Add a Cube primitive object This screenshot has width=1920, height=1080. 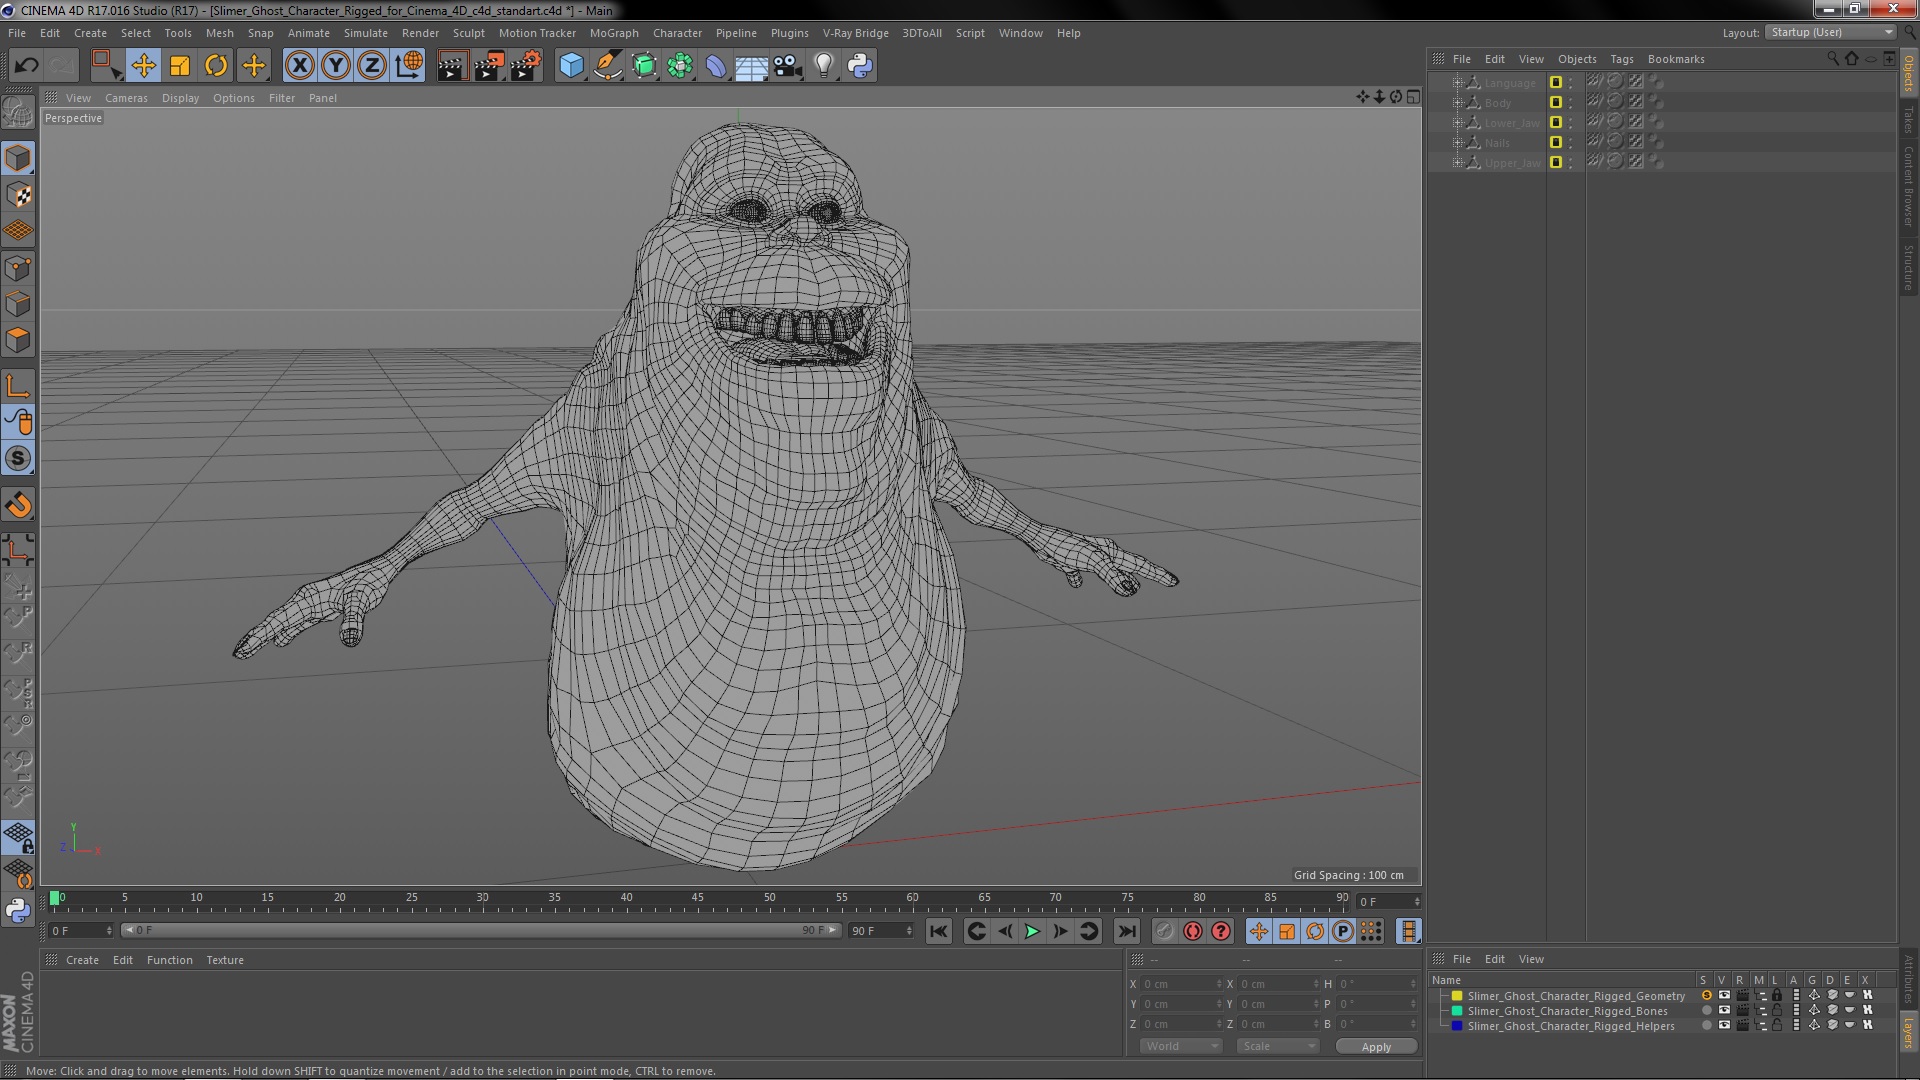coord(571,66)
